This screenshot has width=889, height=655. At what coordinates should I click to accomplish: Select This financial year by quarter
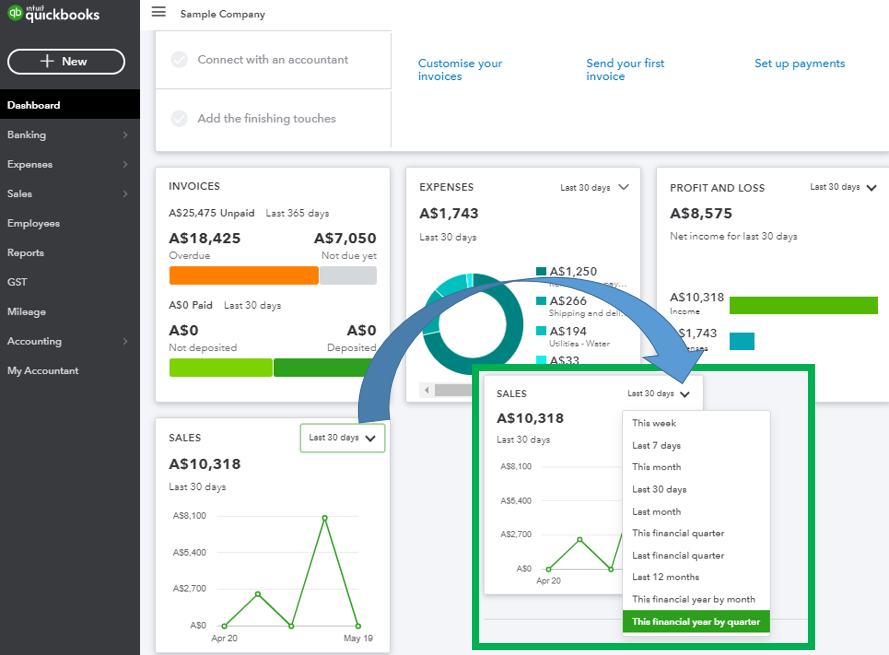(x=696, y=622)
